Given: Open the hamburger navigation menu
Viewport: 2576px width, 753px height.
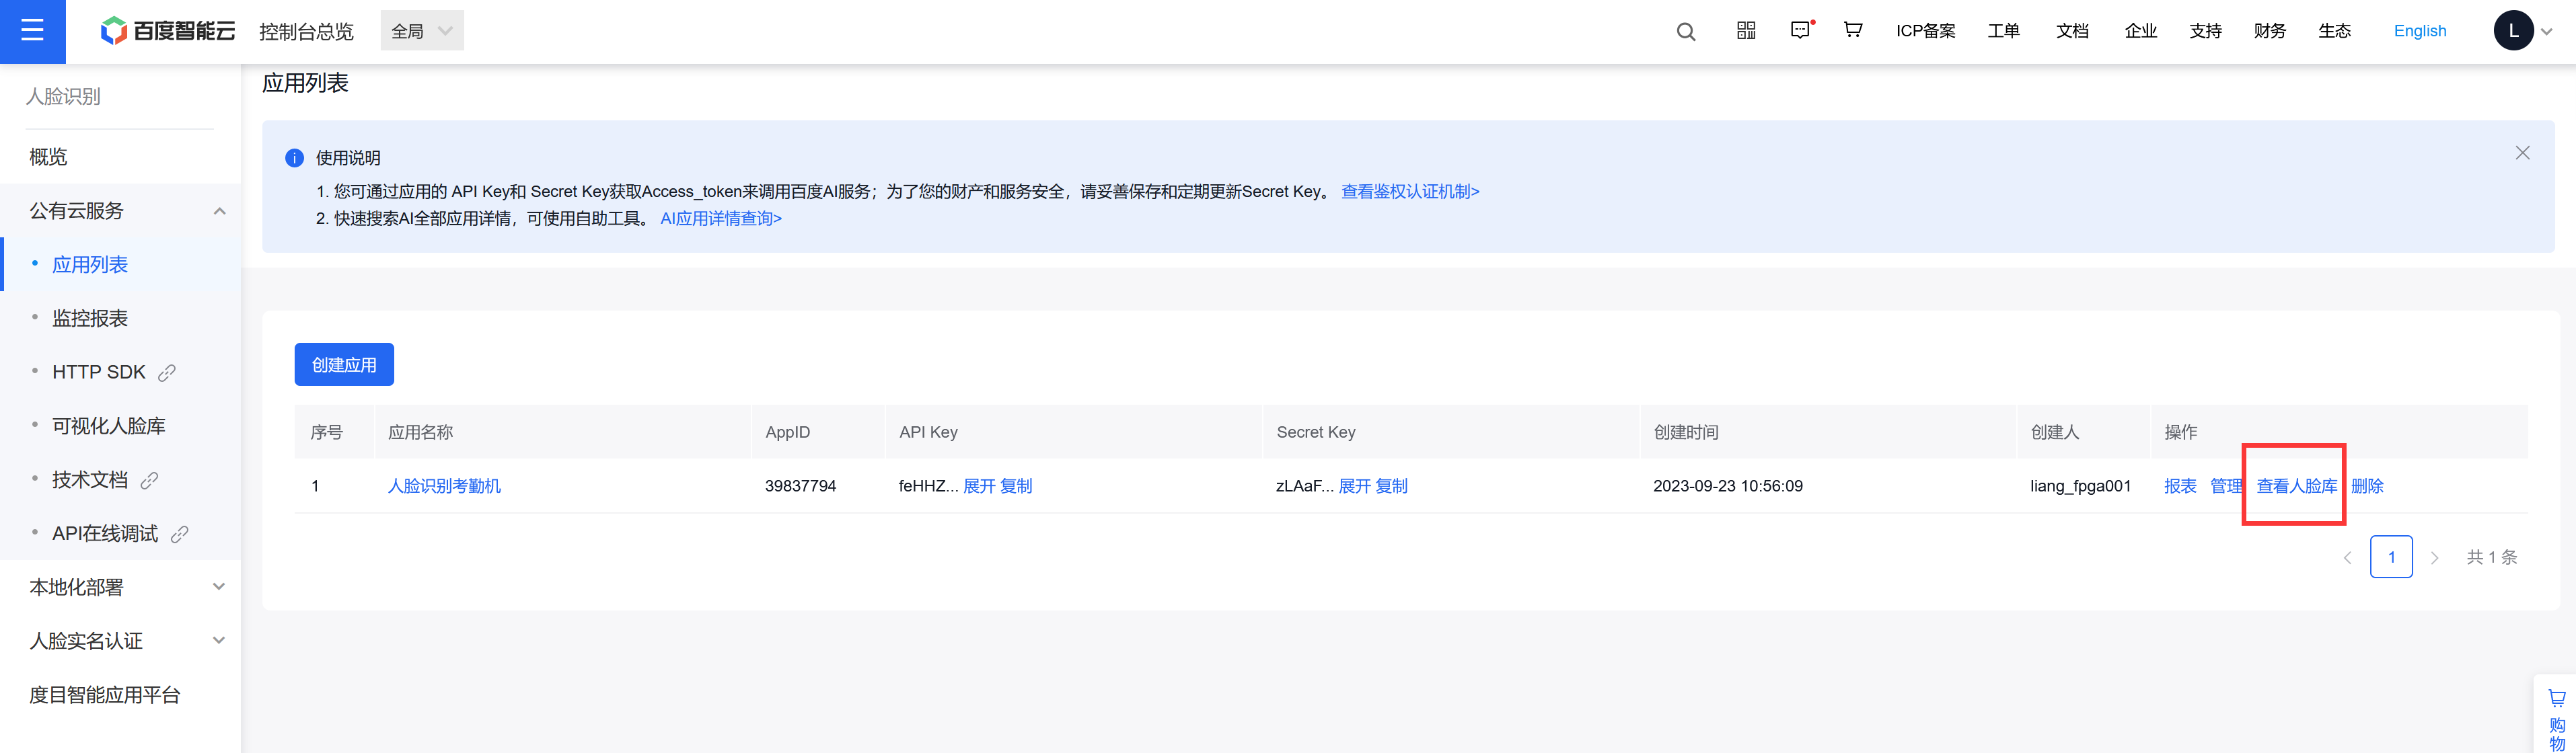Looking at the screenshot, I should click(x=32, y=31).
